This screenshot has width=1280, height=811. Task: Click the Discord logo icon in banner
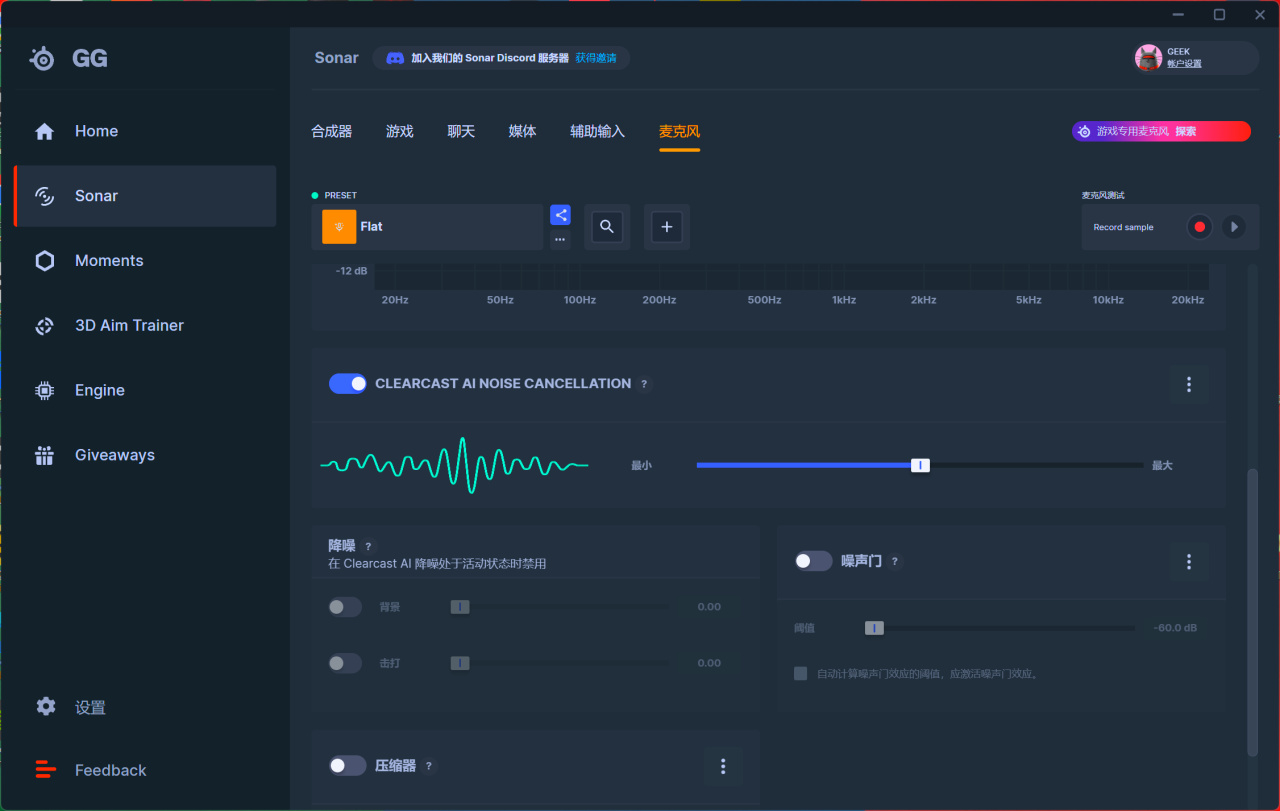click(395, 58)
